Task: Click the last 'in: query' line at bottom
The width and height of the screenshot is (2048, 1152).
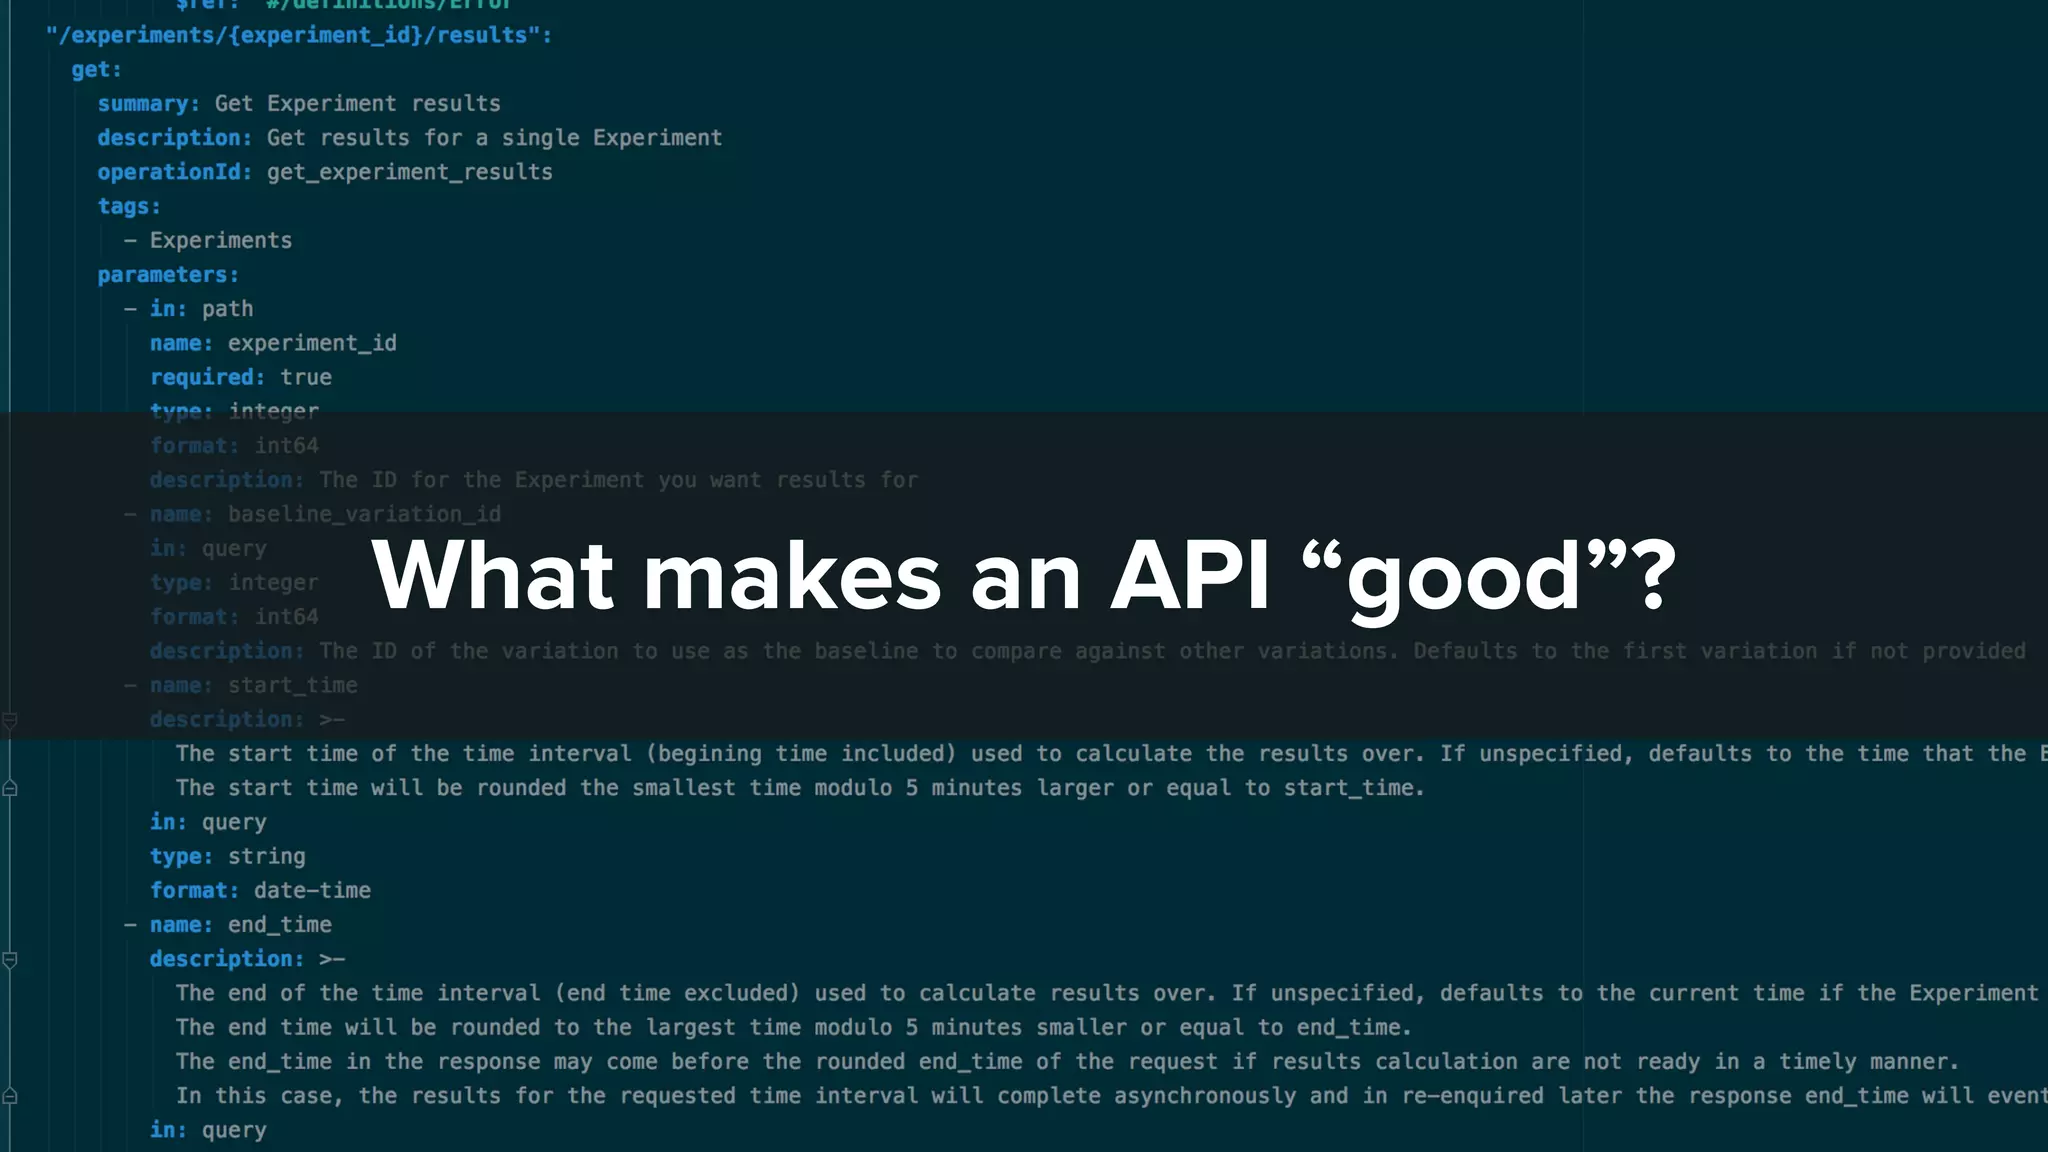Action: click(x=208, y=1130)
